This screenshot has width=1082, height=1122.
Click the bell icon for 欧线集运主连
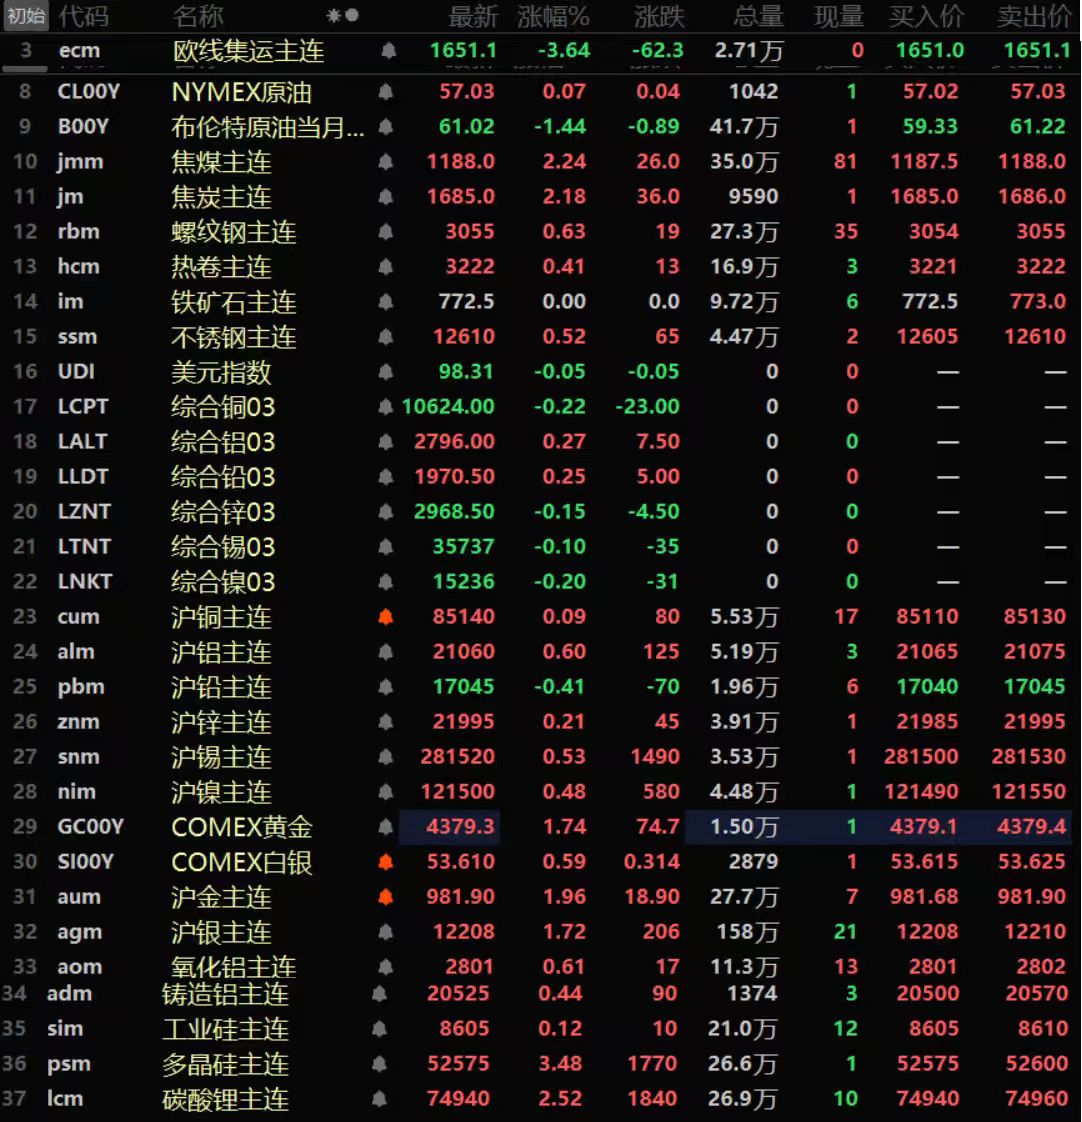[x=388, y=51]
